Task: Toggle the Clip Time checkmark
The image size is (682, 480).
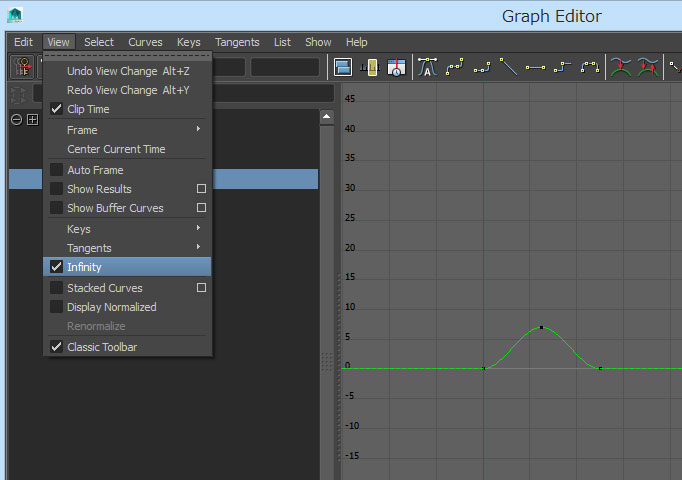Action: pos(56,109)
